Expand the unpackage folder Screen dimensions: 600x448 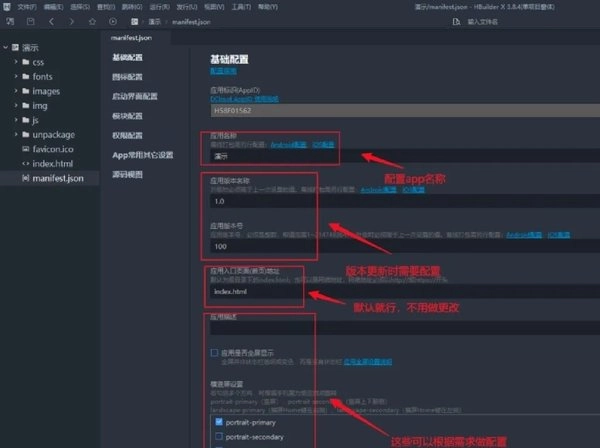[x=18, y=133]
